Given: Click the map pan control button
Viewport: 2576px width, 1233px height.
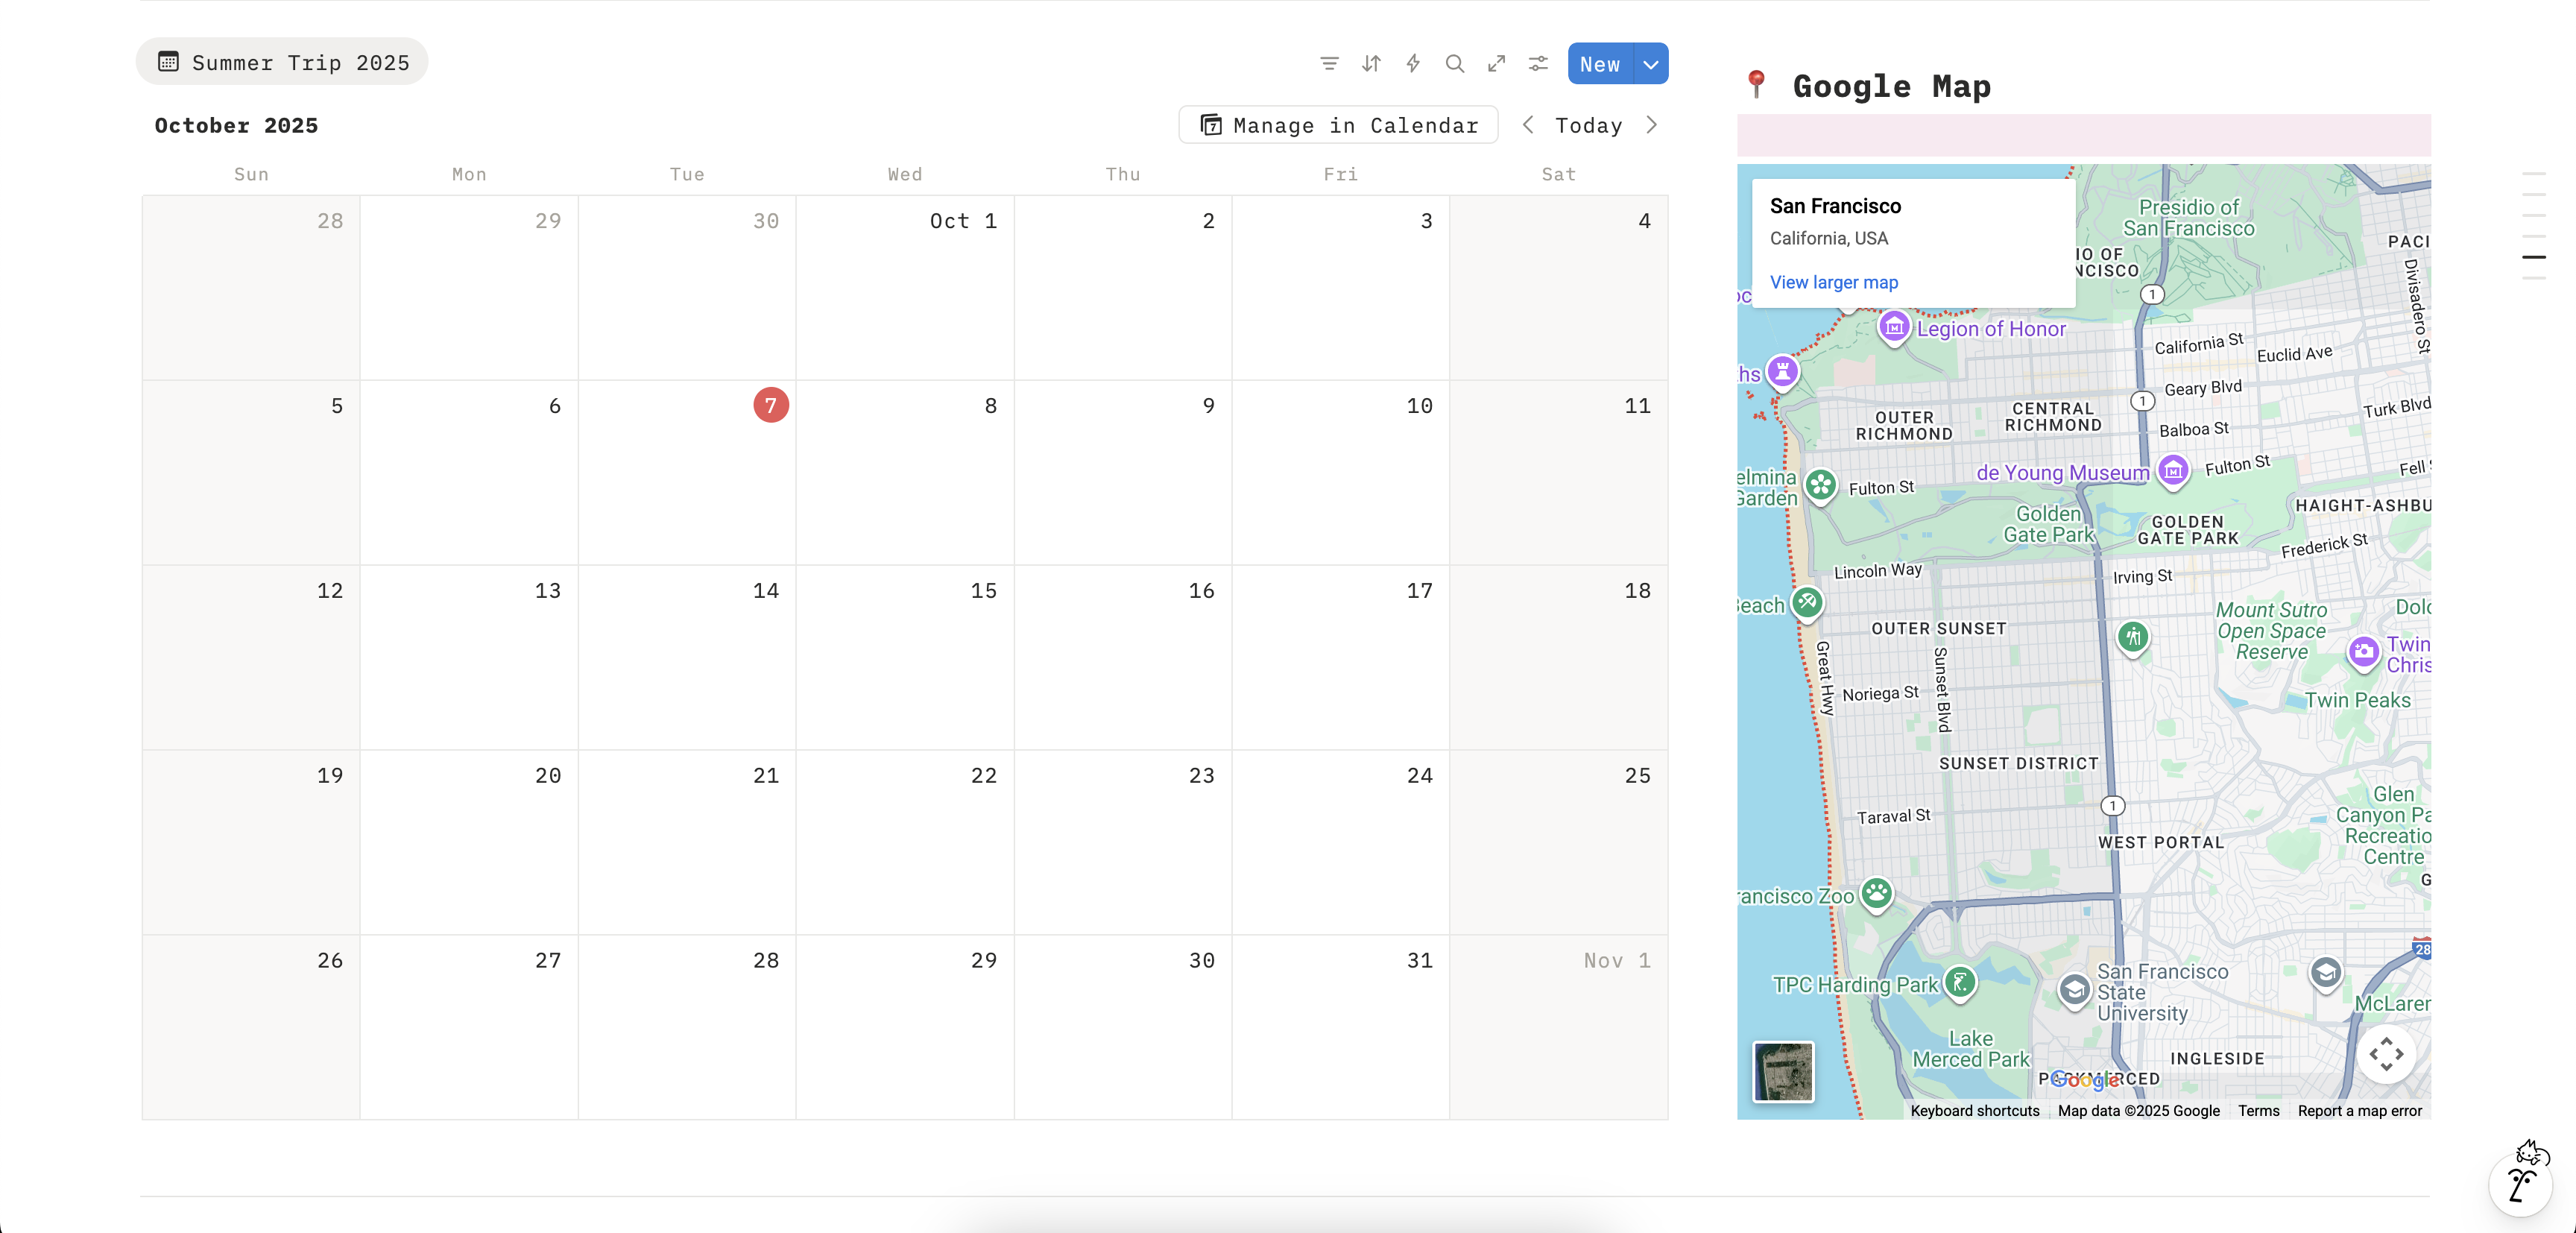Looking at the screenshot, I should point(2386,1054).
